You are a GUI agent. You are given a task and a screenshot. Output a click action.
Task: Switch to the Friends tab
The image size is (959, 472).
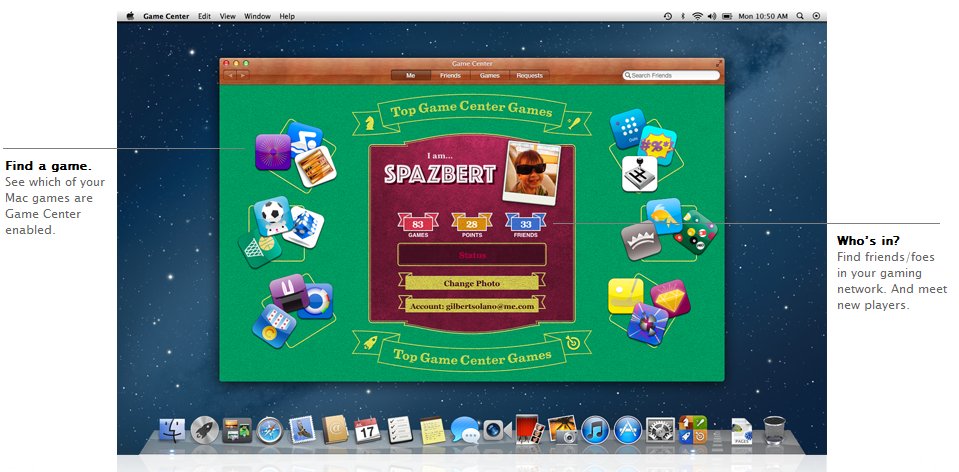[450, 75]
